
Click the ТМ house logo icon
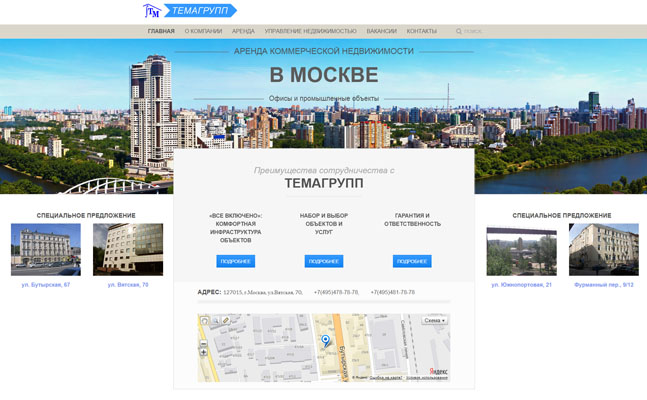(x=151, y=11)
